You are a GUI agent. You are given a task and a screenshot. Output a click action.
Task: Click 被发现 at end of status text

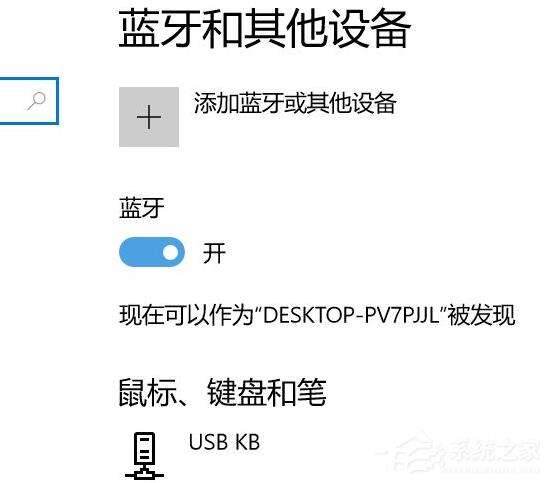click(x=482, y=315)
